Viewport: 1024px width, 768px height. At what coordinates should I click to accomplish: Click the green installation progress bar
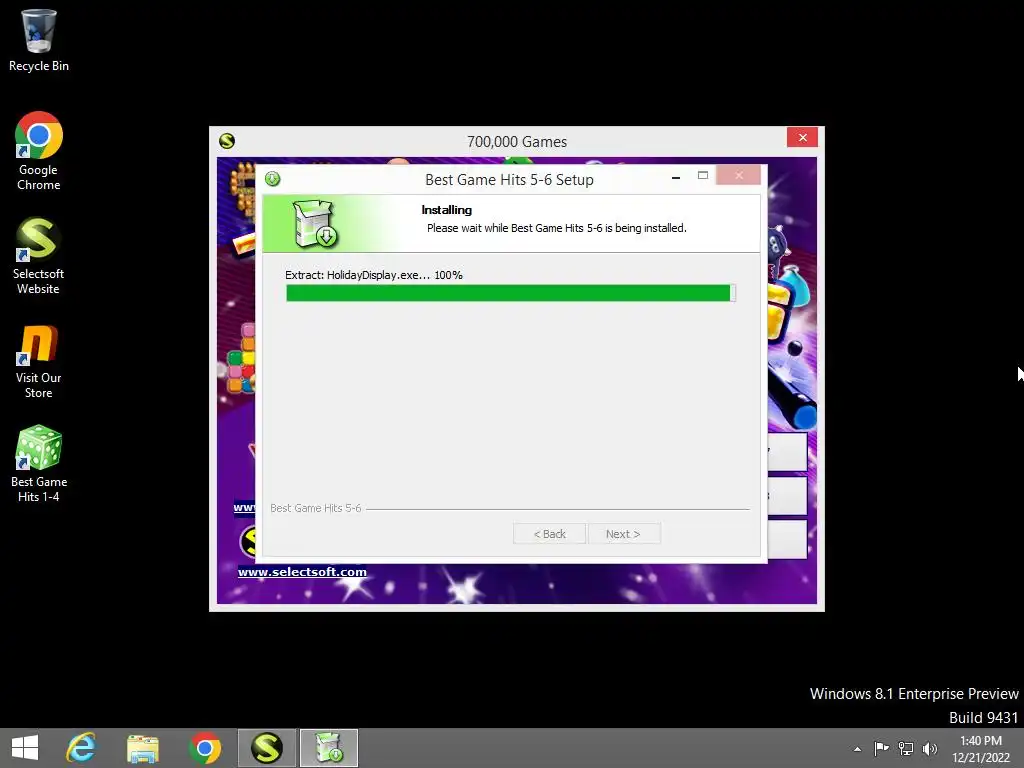click(511, 293)
